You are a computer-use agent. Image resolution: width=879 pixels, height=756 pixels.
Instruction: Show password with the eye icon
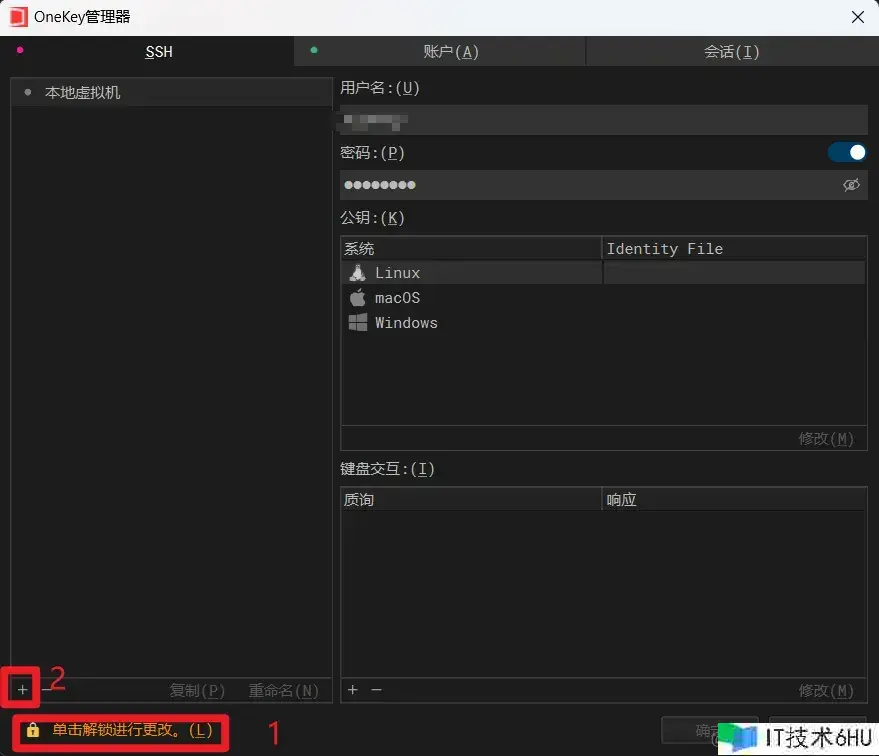click(x=851, y=185)
